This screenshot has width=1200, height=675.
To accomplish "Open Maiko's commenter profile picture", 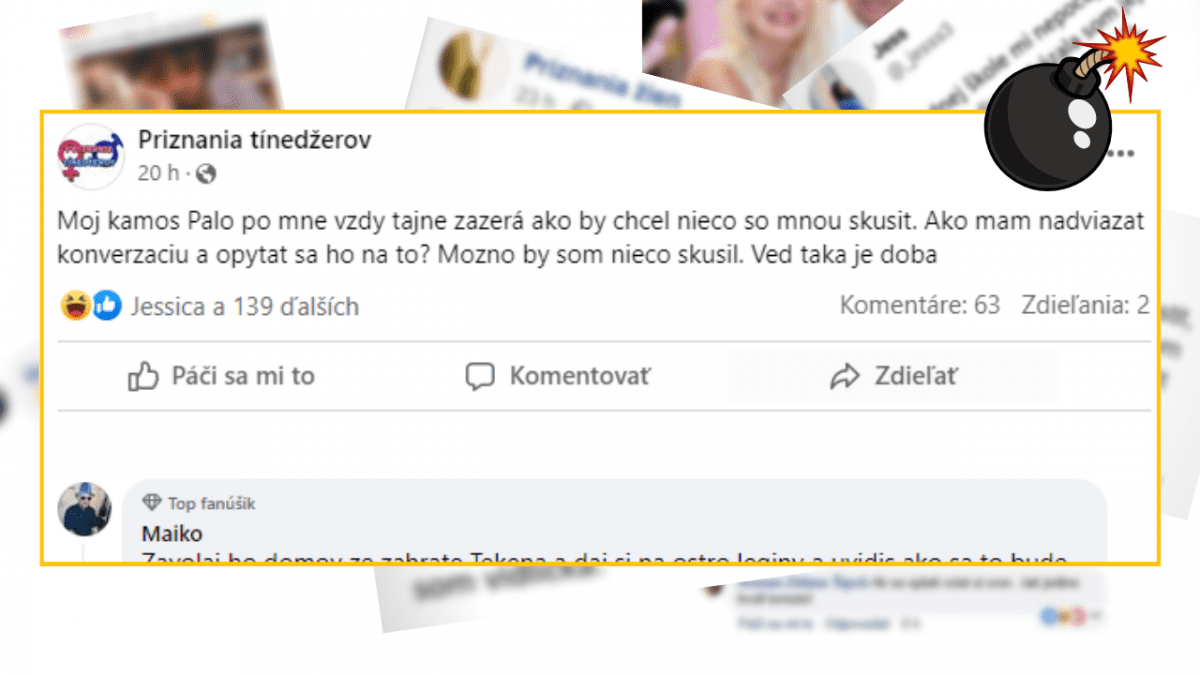I will pyautogui.click(x=84, y=509).
